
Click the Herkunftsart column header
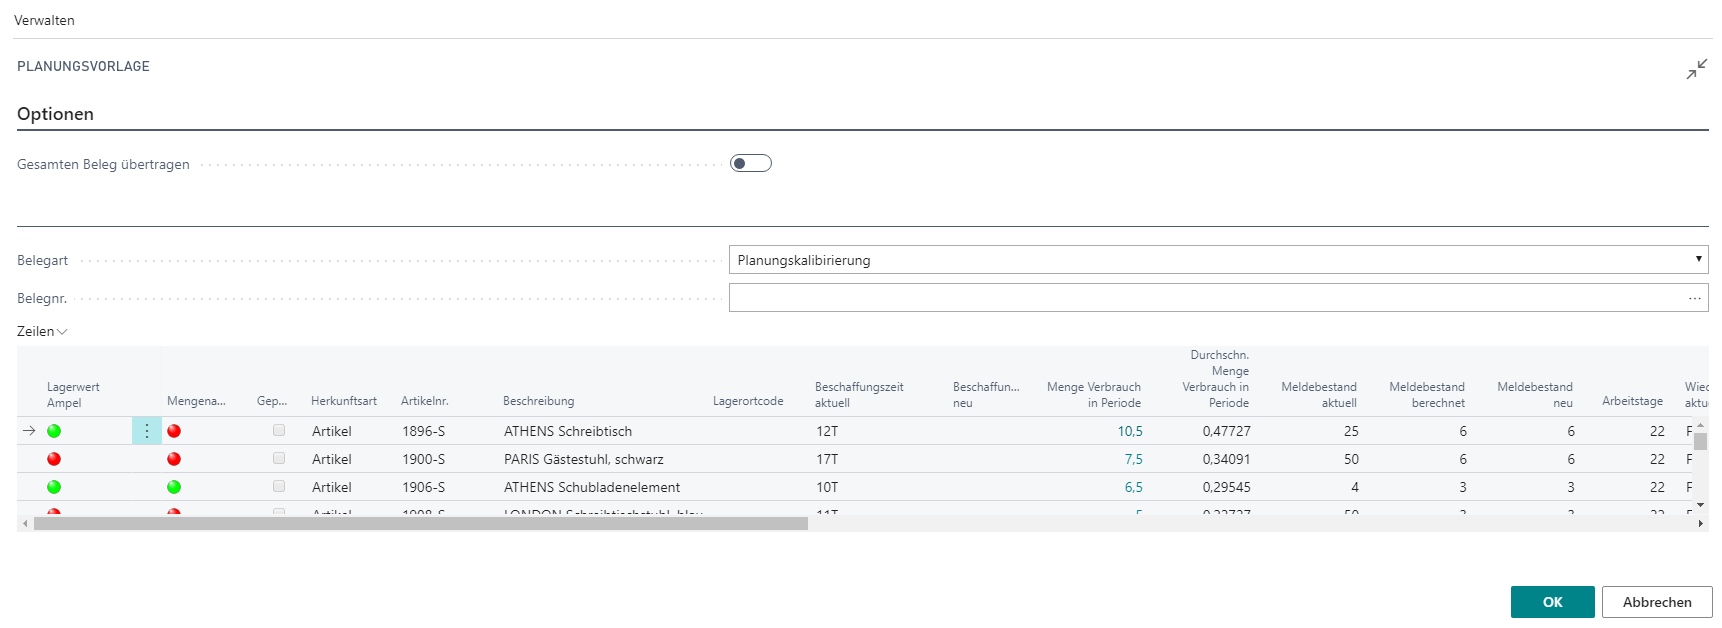(344, 401)
